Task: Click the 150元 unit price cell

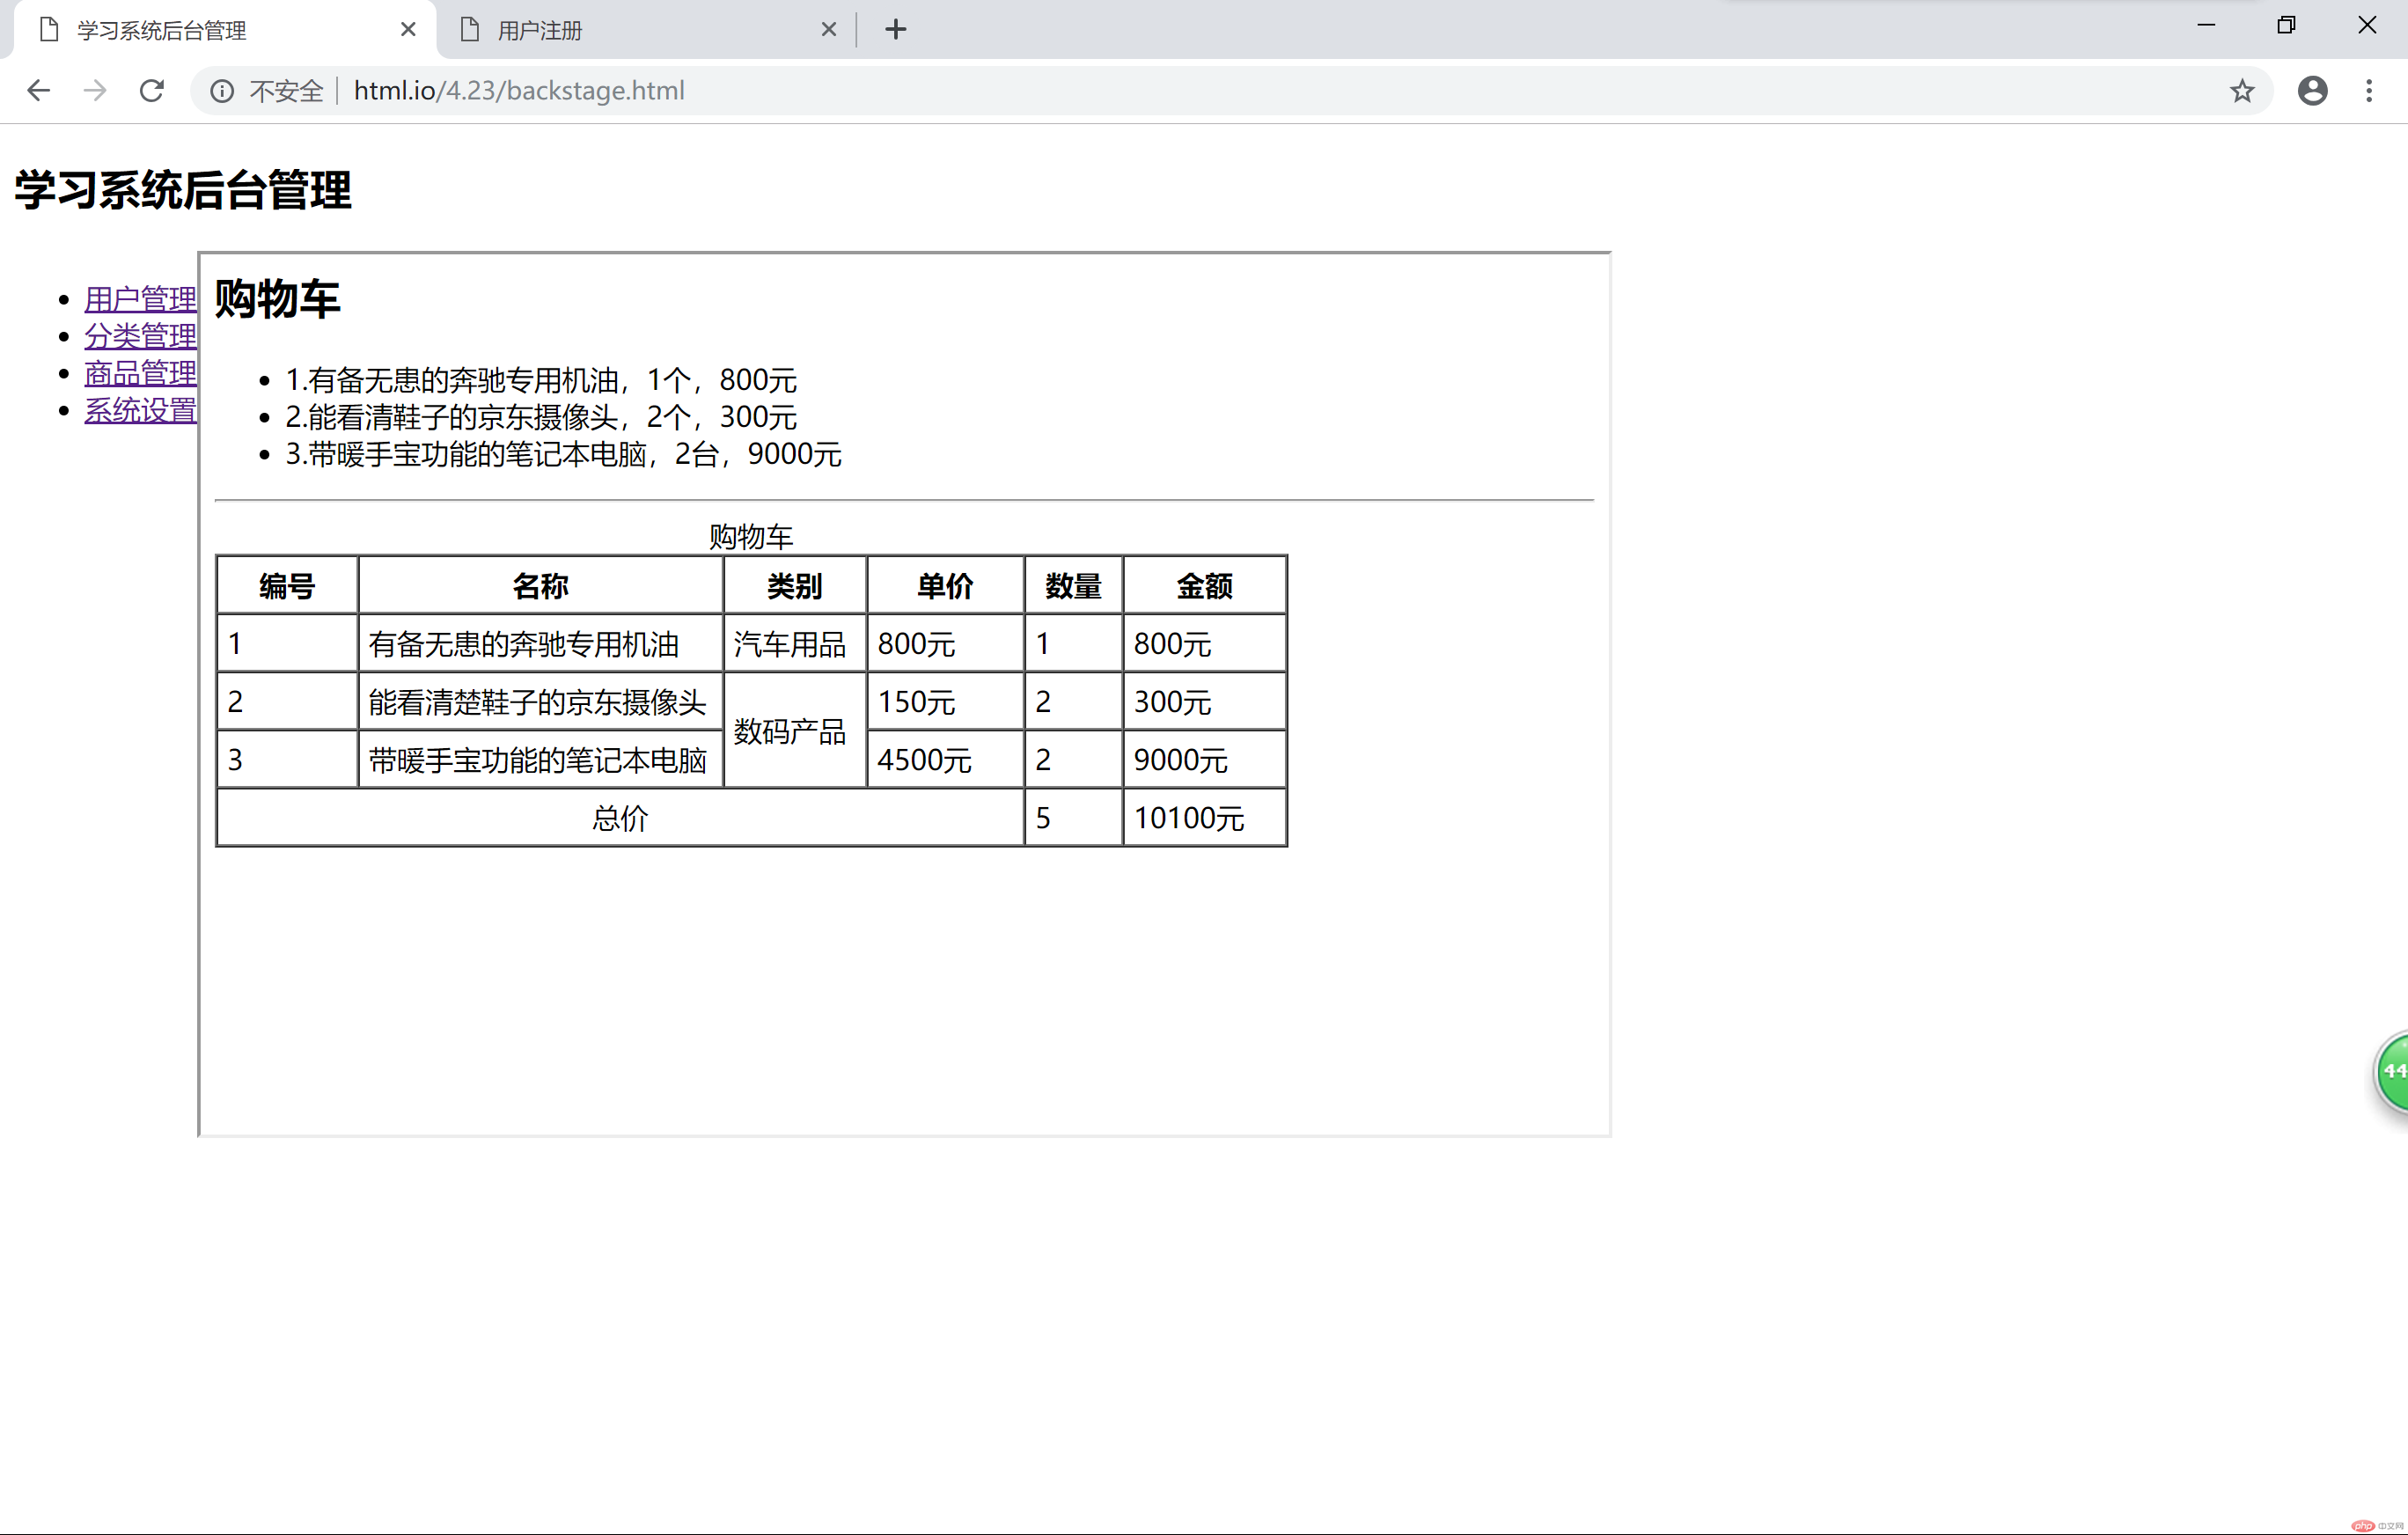Action: pyautogui.click(x=946, y=701)
